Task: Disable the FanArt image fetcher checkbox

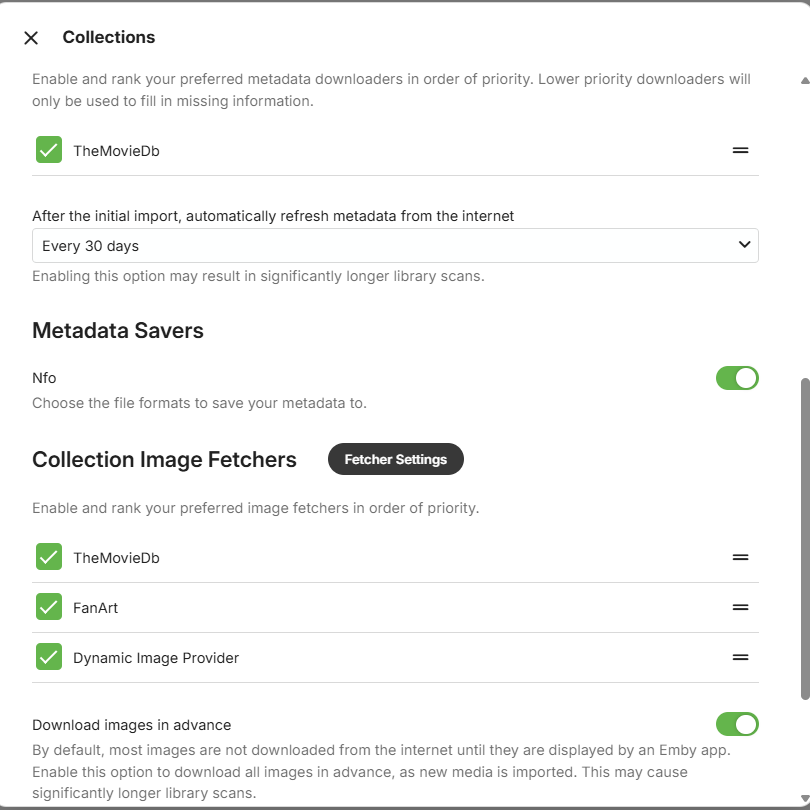Action: click(49, 607)
